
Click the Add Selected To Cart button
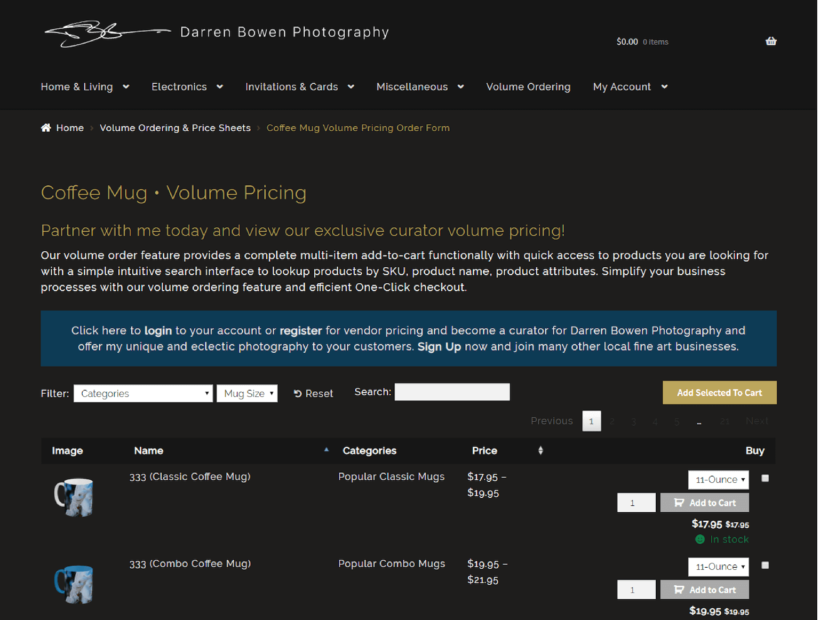[x=720, y=393]
